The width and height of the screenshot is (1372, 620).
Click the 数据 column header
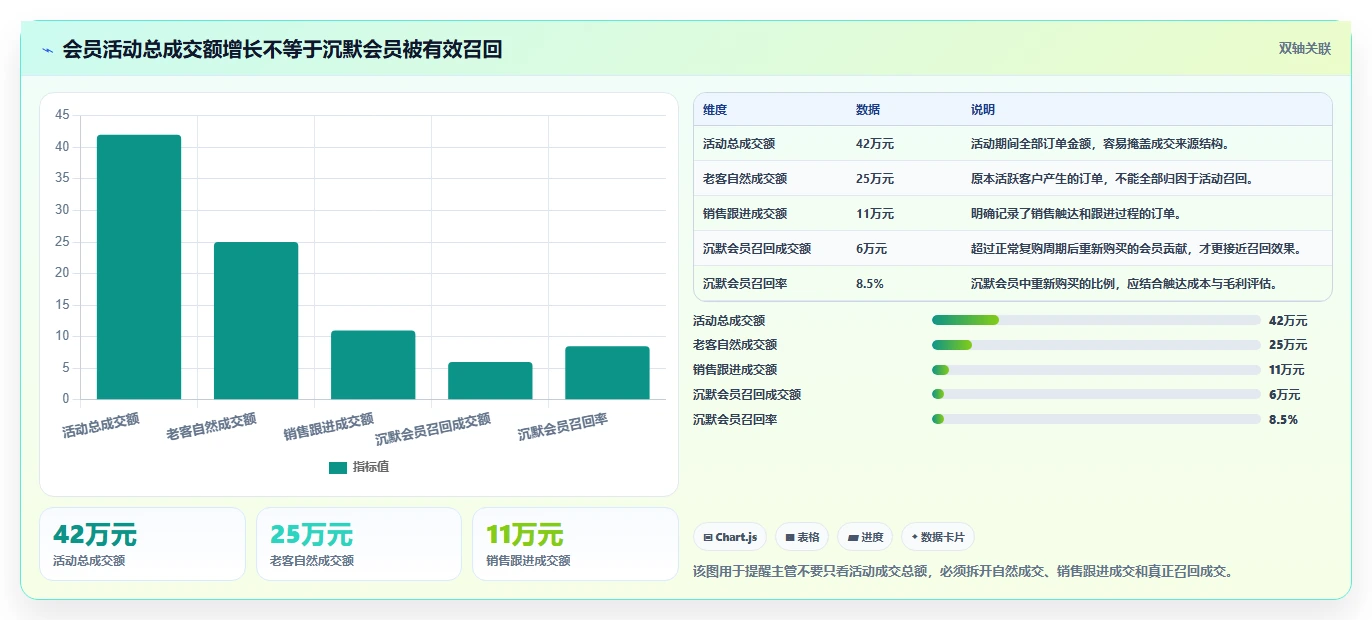[x=868, y=110]
